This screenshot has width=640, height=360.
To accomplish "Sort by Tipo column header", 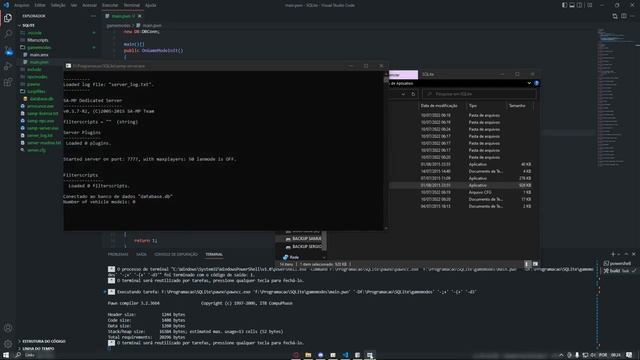I will click(473, 106).
